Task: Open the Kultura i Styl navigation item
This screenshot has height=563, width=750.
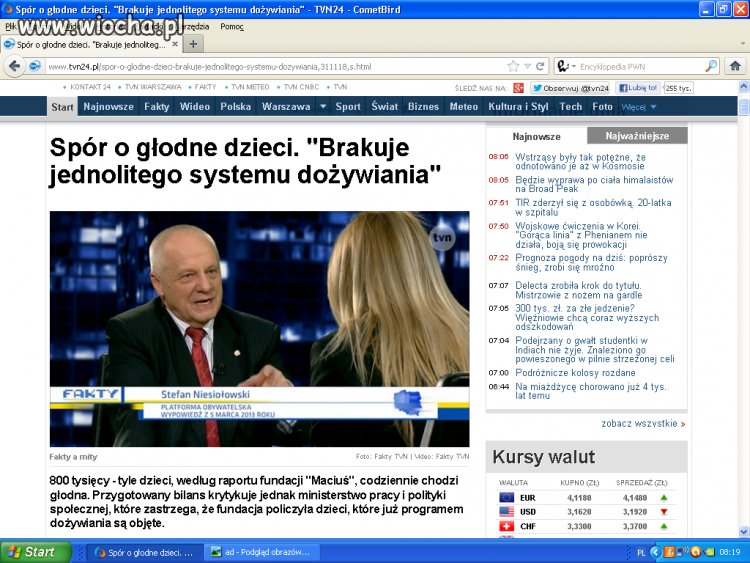Action: (518, 107)
